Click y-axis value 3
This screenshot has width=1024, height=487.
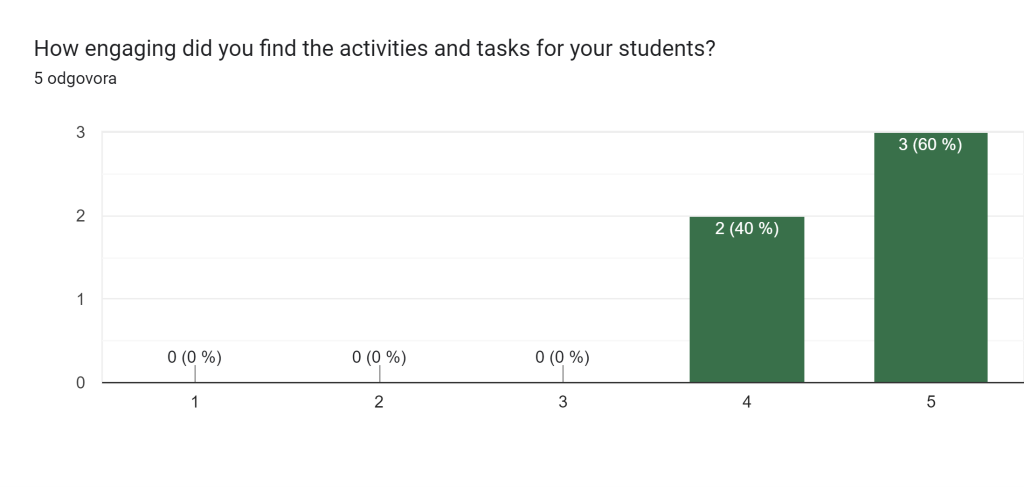[79, 132]
